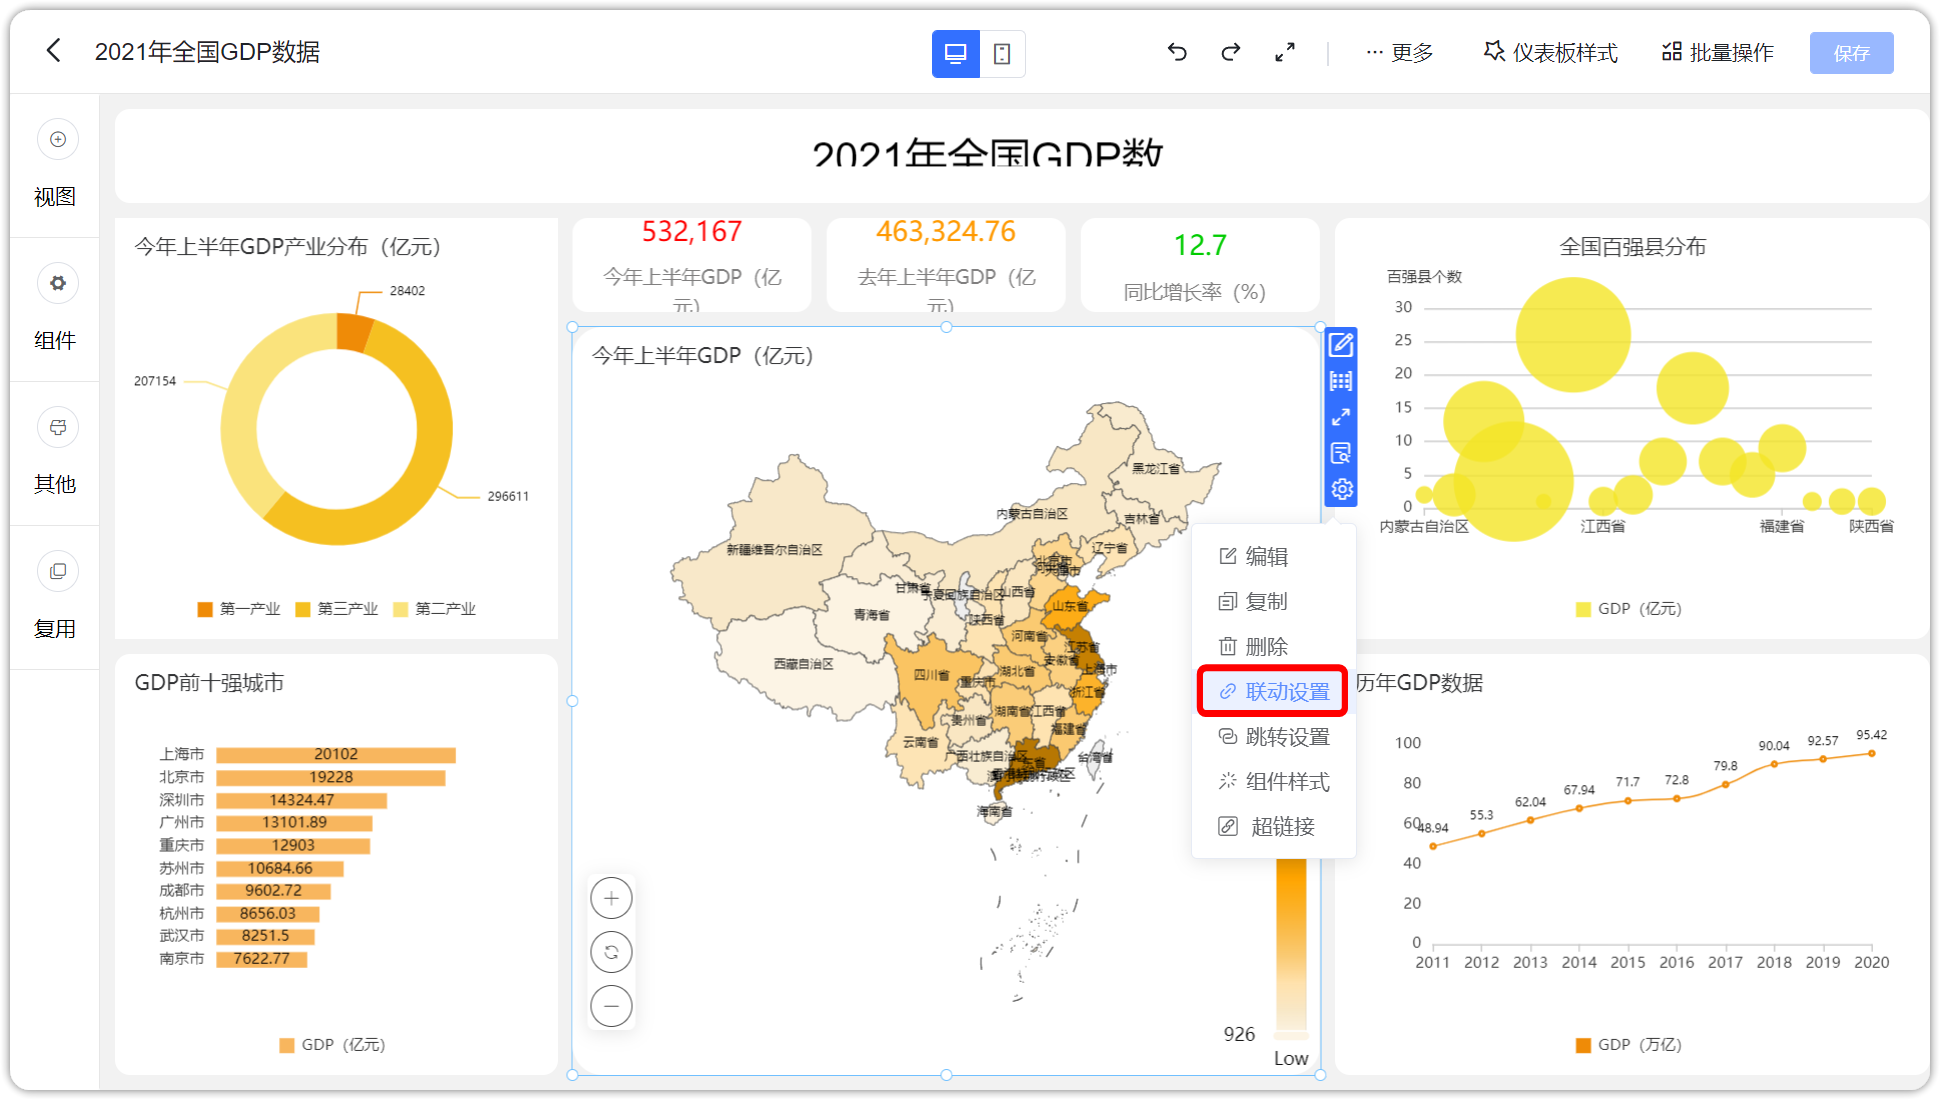Redo the last action
1940x1100 pixels.
[x=1231, y=52]
